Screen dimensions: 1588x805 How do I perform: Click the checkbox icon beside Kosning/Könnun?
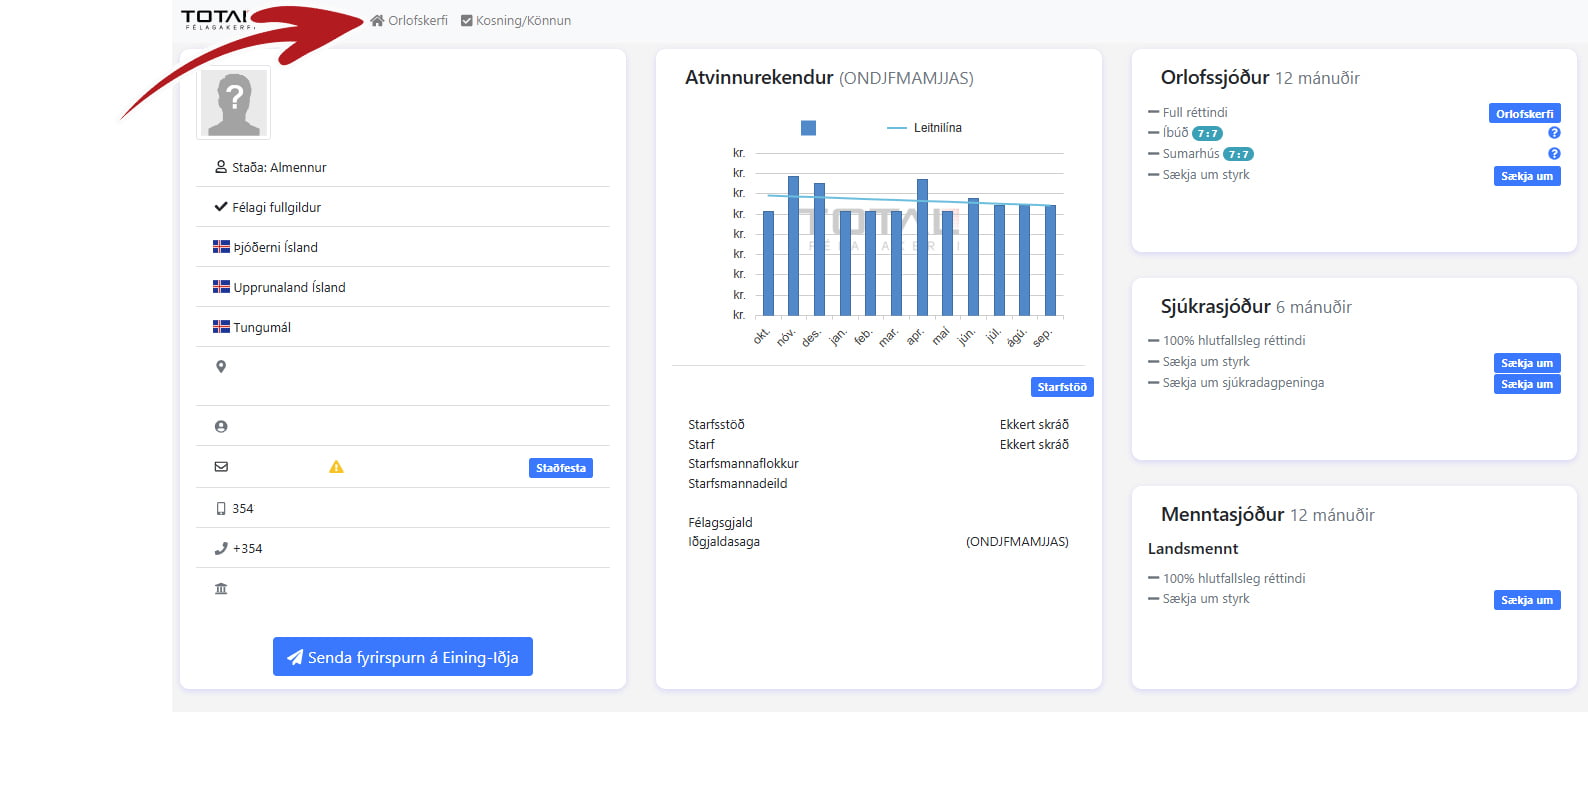[x=466, y=21]
